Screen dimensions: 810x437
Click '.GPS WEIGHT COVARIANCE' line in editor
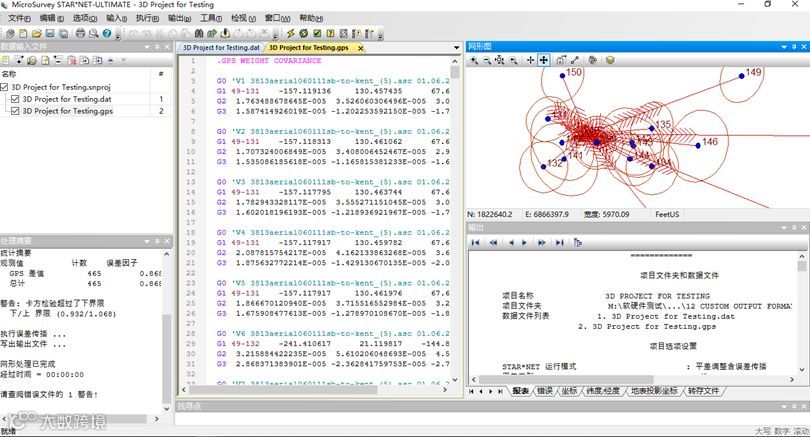pyautogui.click(x=269, y=60)
